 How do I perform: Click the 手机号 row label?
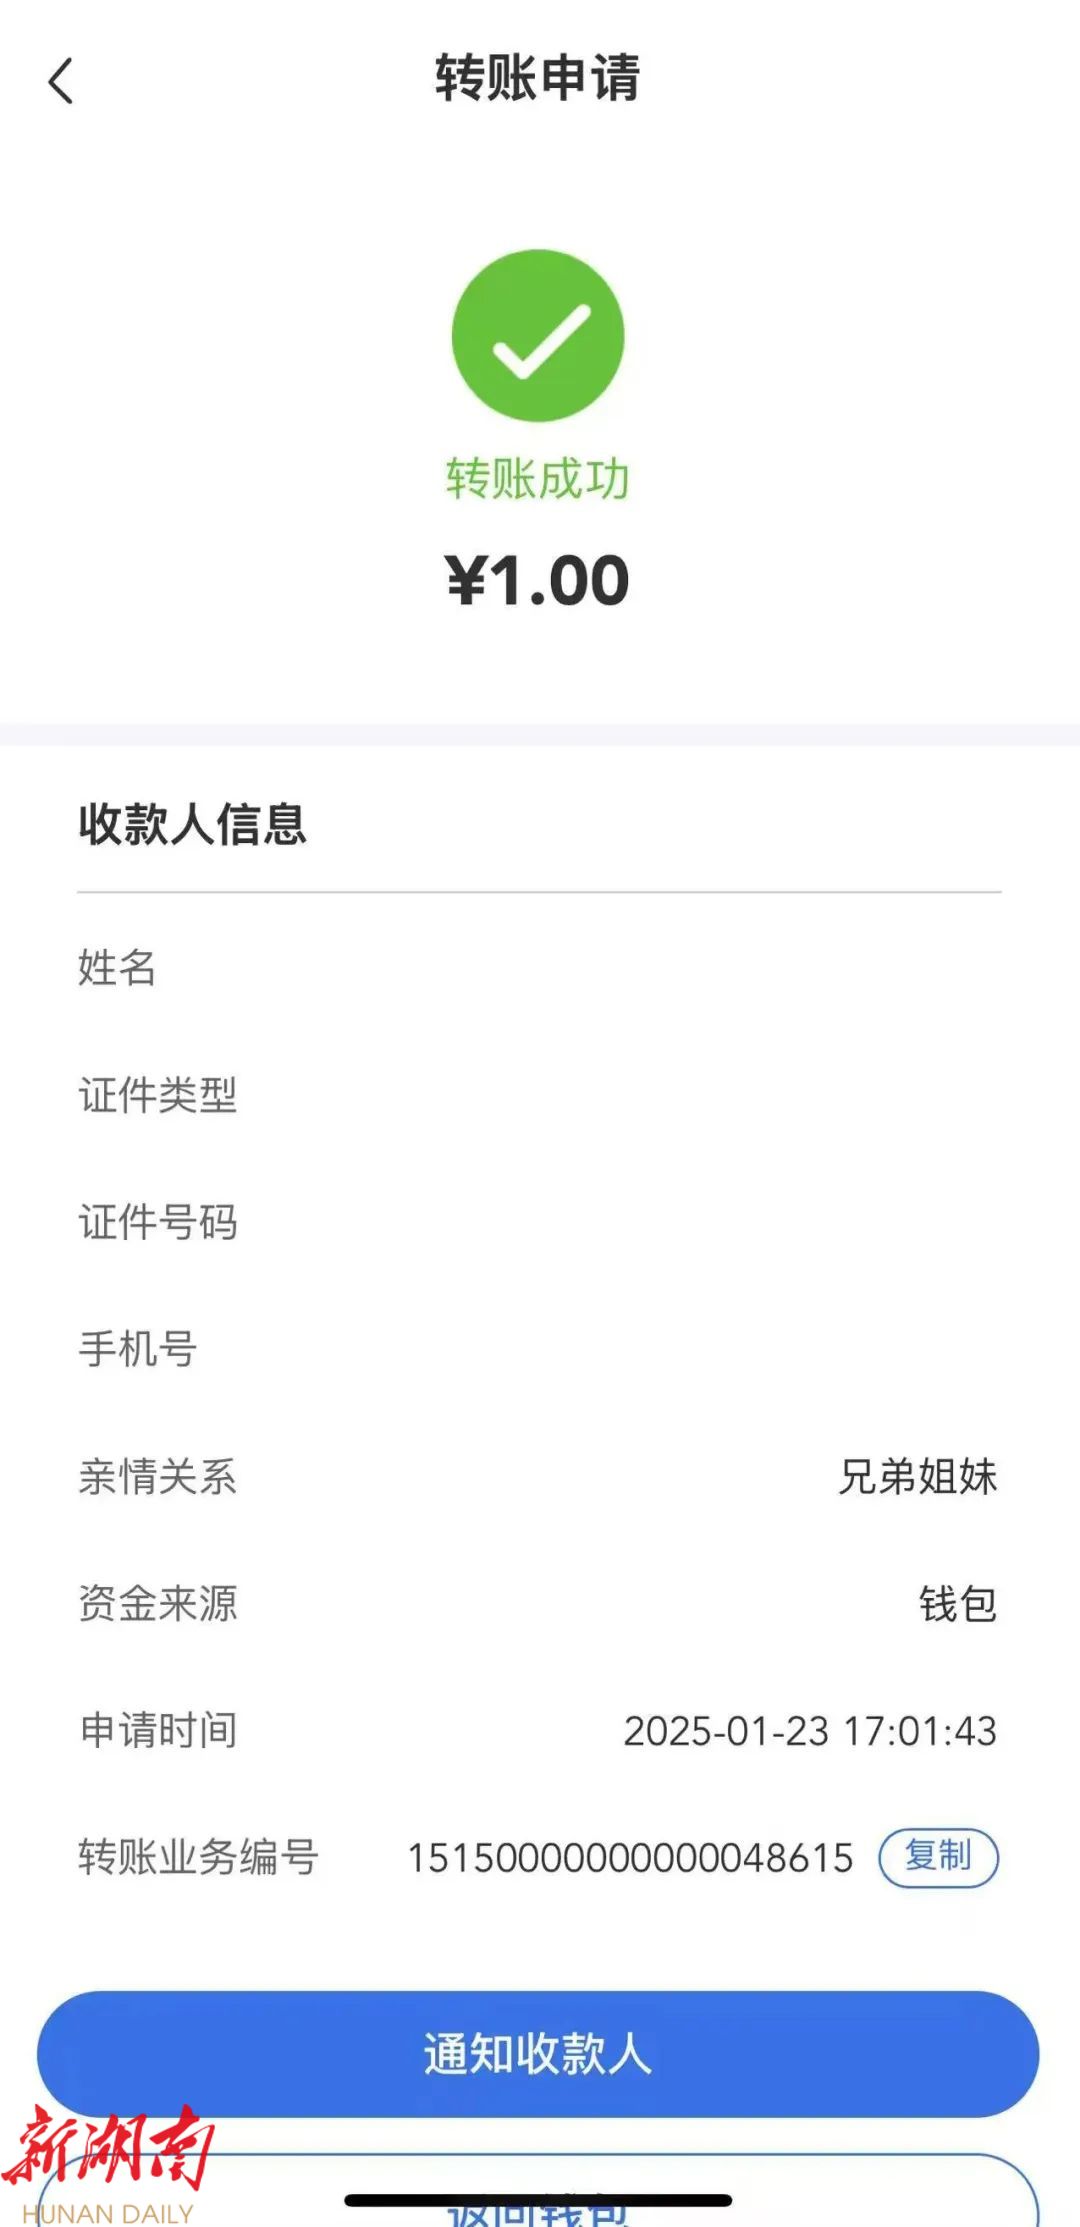point(138,1349)
